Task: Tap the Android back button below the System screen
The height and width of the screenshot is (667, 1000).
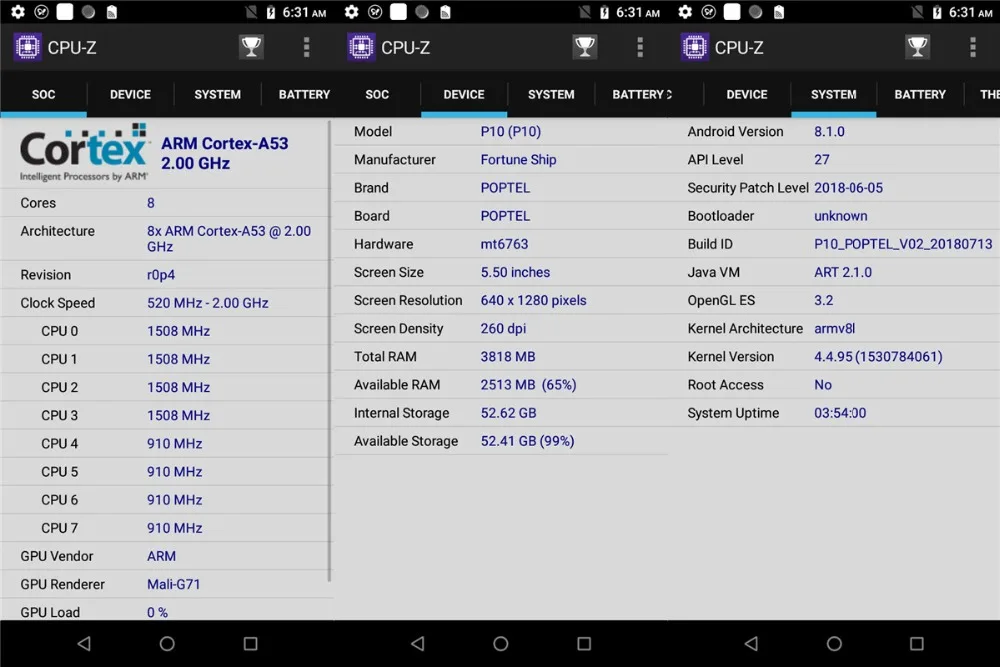Action: click(751, 644)
